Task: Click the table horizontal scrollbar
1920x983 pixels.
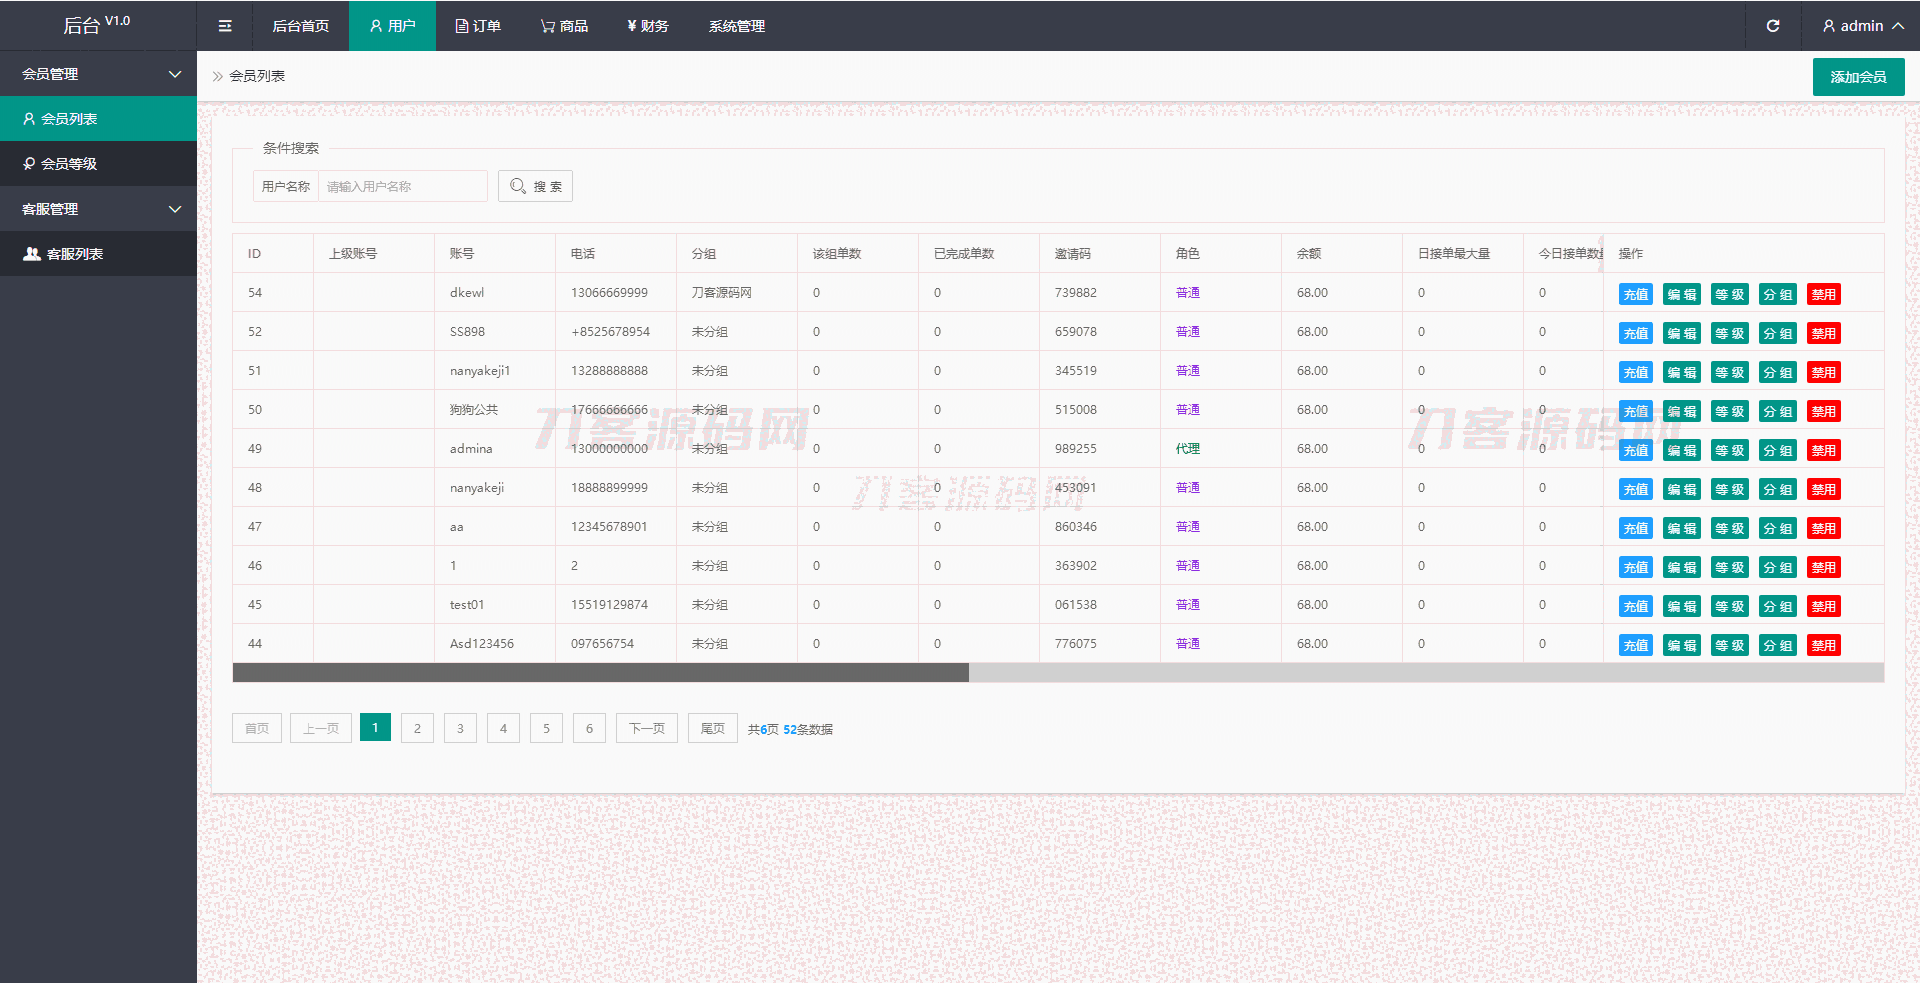Action: (x=600, y=673)
